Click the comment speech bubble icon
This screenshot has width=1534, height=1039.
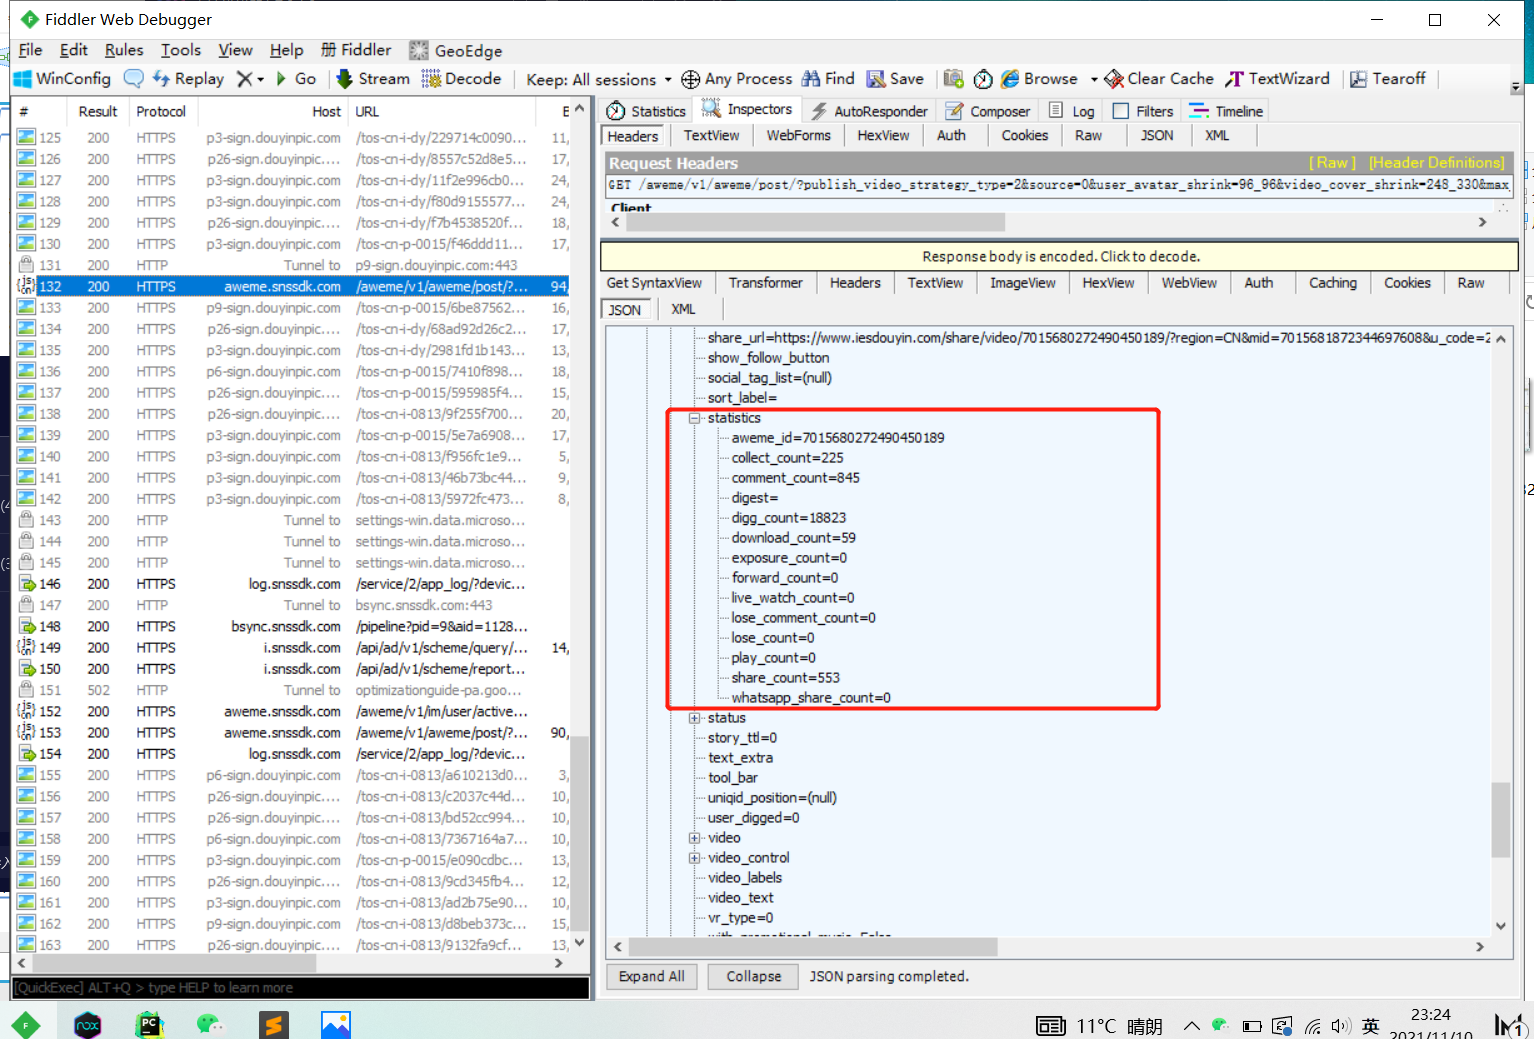click(133, 79)
